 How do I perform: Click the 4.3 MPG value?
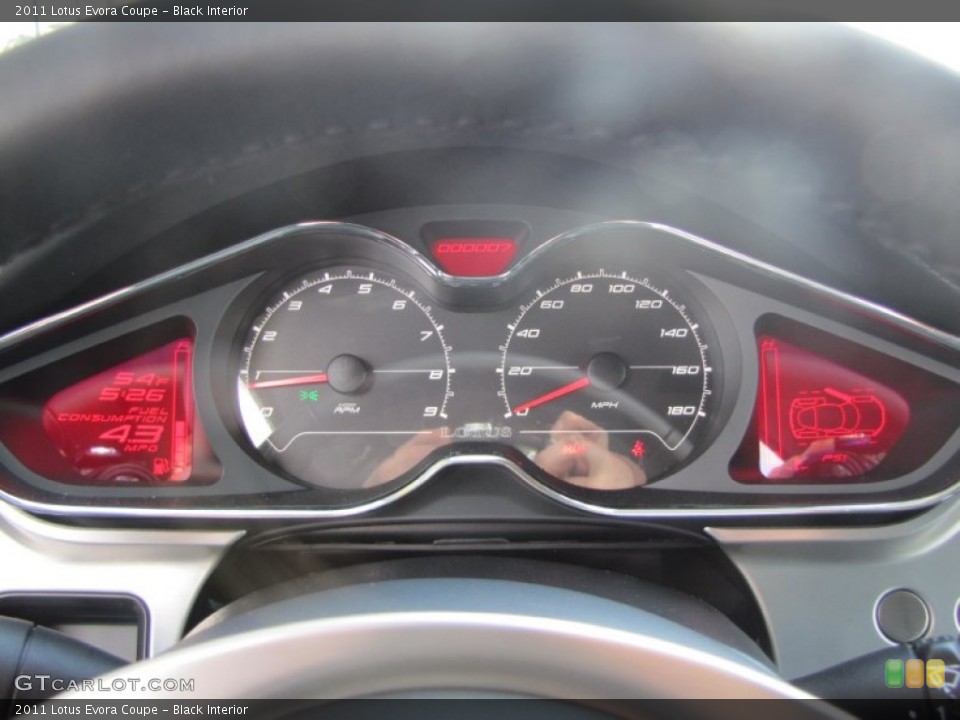point(132,434)
